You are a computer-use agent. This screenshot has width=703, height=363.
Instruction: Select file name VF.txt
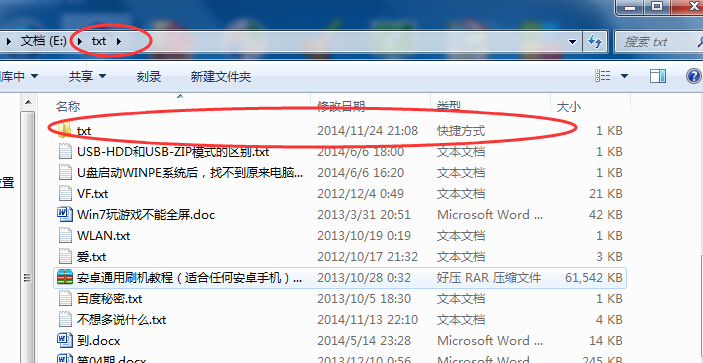[92, 194]
